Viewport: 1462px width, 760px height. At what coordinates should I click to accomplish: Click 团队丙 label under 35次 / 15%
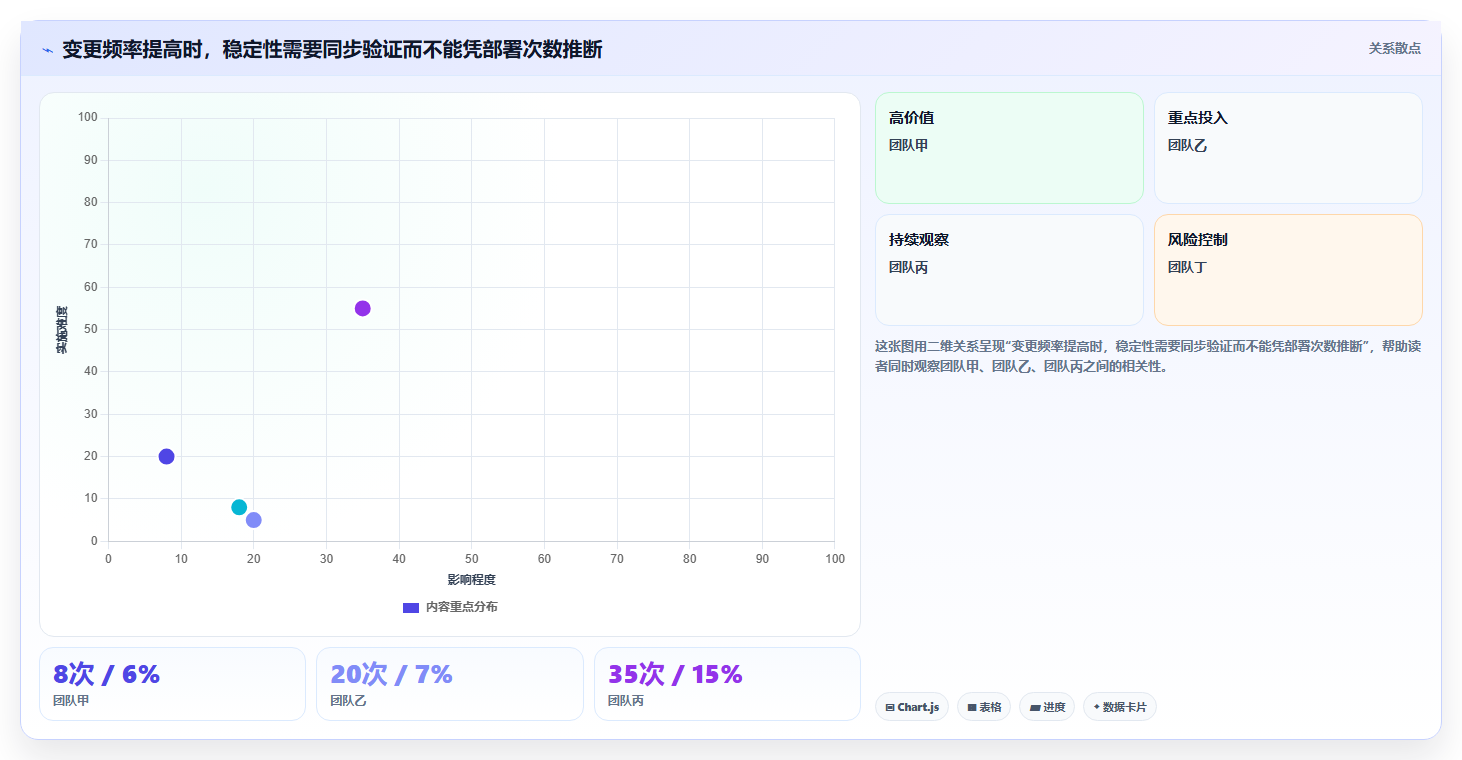click(x=626, y=701)
